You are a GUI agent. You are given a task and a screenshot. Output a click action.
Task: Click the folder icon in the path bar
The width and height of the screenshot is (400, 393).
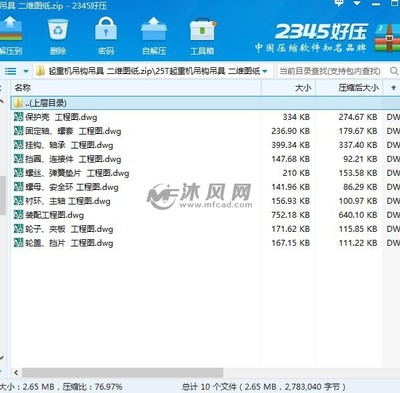pos(40,71)
